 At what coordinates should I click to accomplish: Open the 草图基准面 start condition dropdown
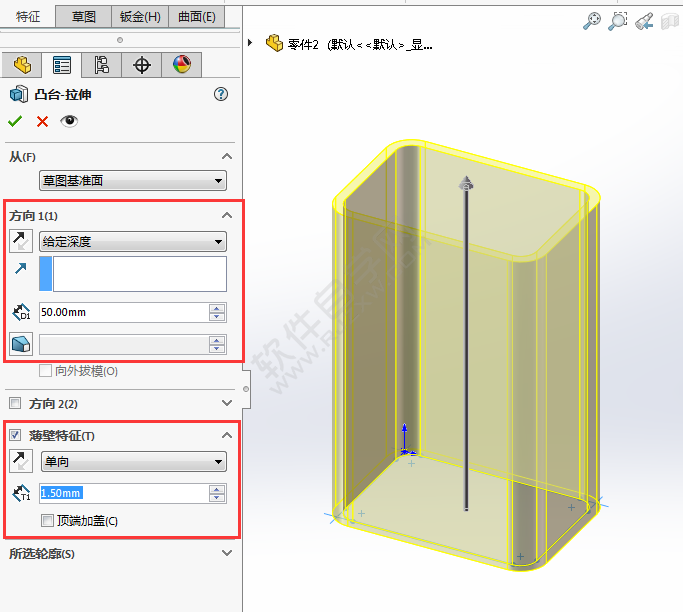[133, 180]
